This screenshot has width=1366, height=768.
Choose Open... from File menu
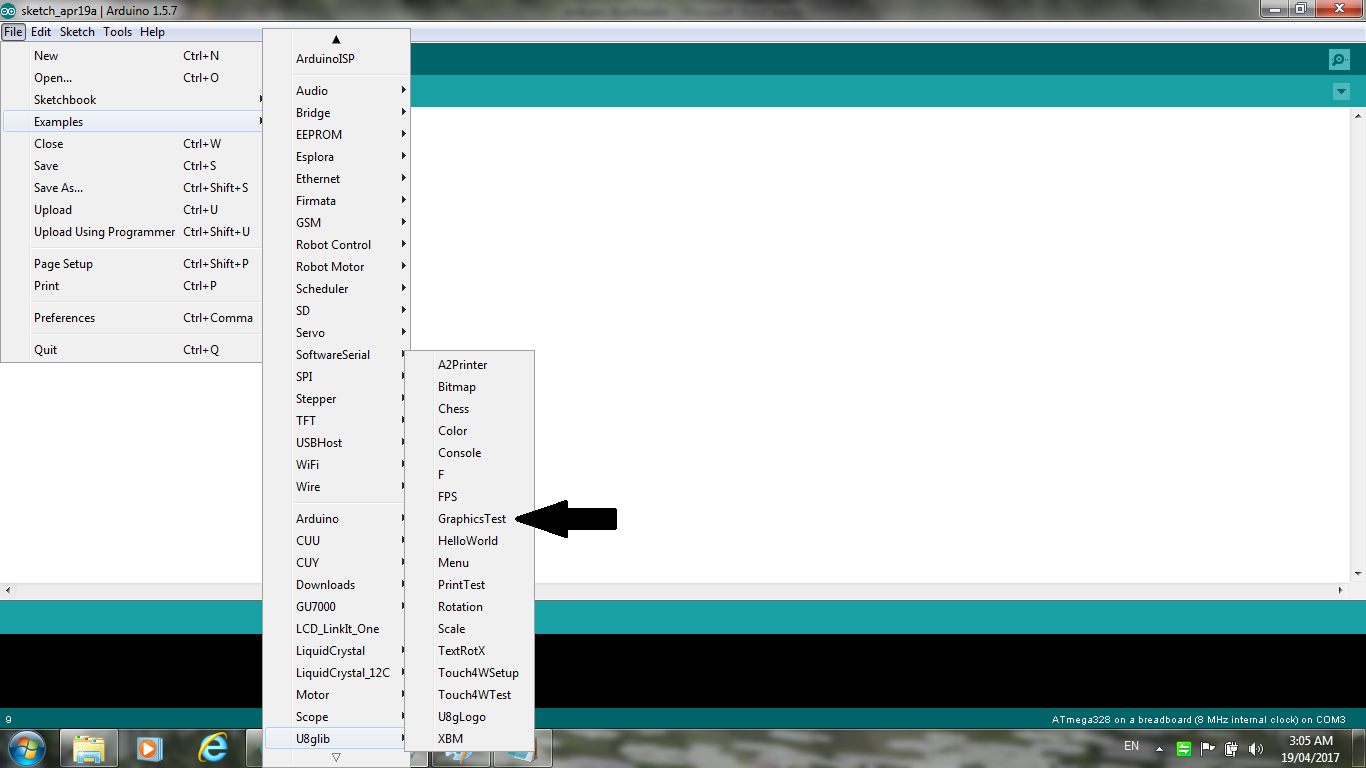[x=133, y=78]
